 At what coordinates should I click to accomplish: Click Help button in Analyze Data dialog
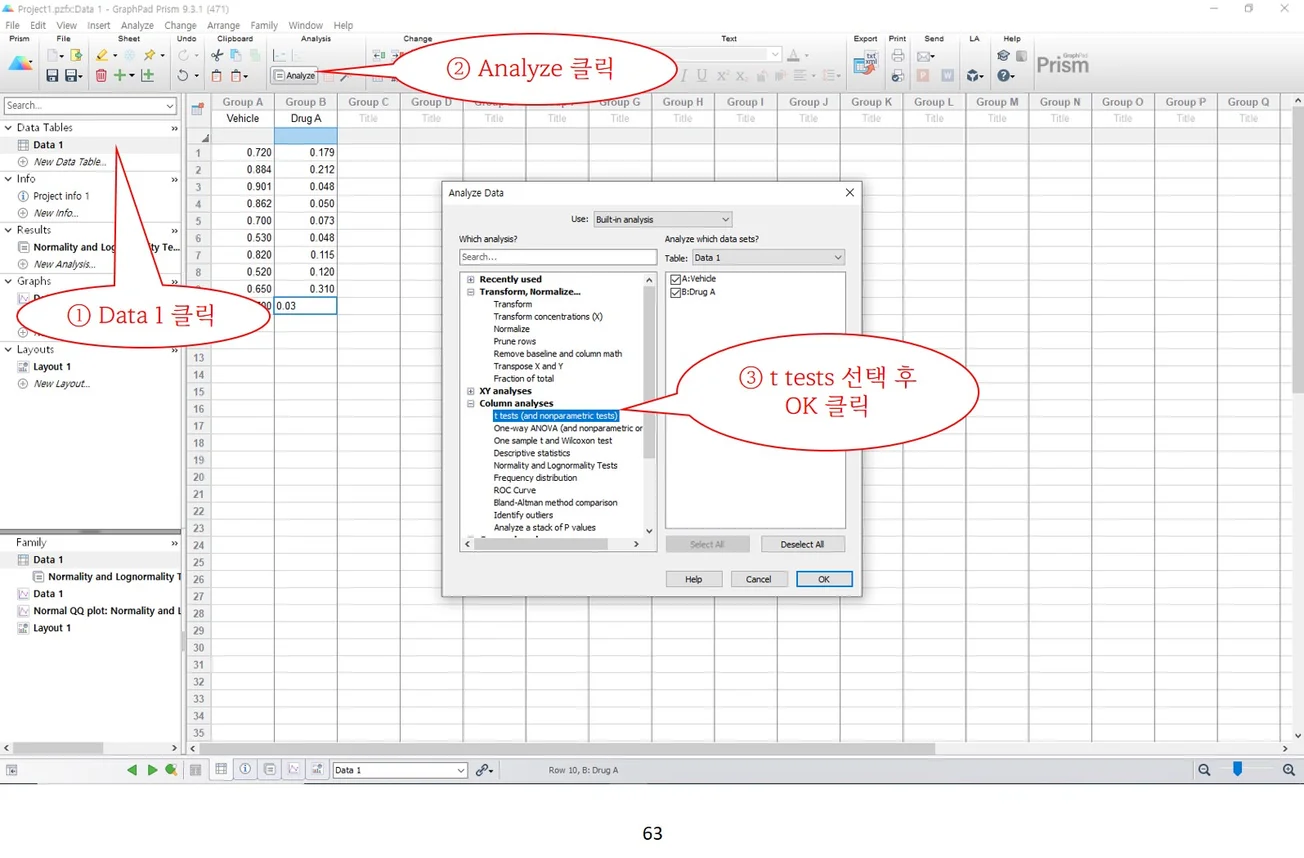point(694,579)
